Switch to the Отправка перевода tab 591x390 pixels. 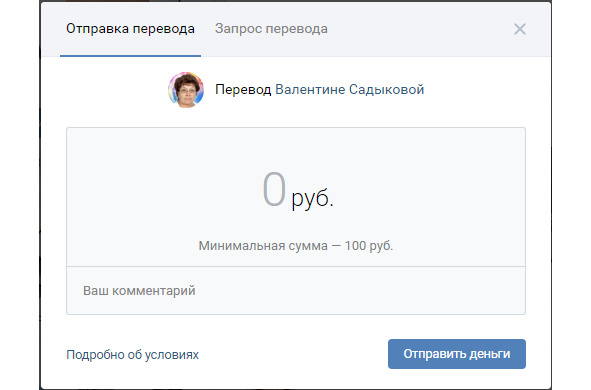point(130,29)
